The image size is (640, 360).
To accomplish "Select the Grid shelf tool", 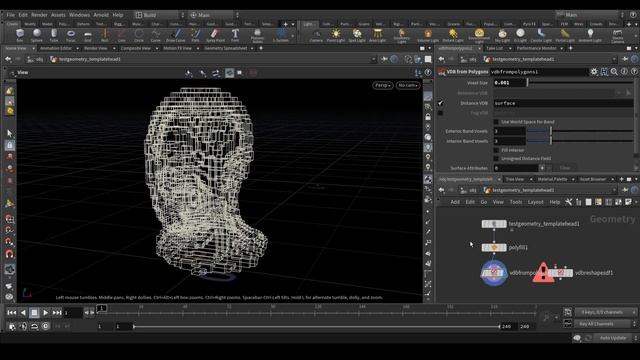I will point(88,35).
